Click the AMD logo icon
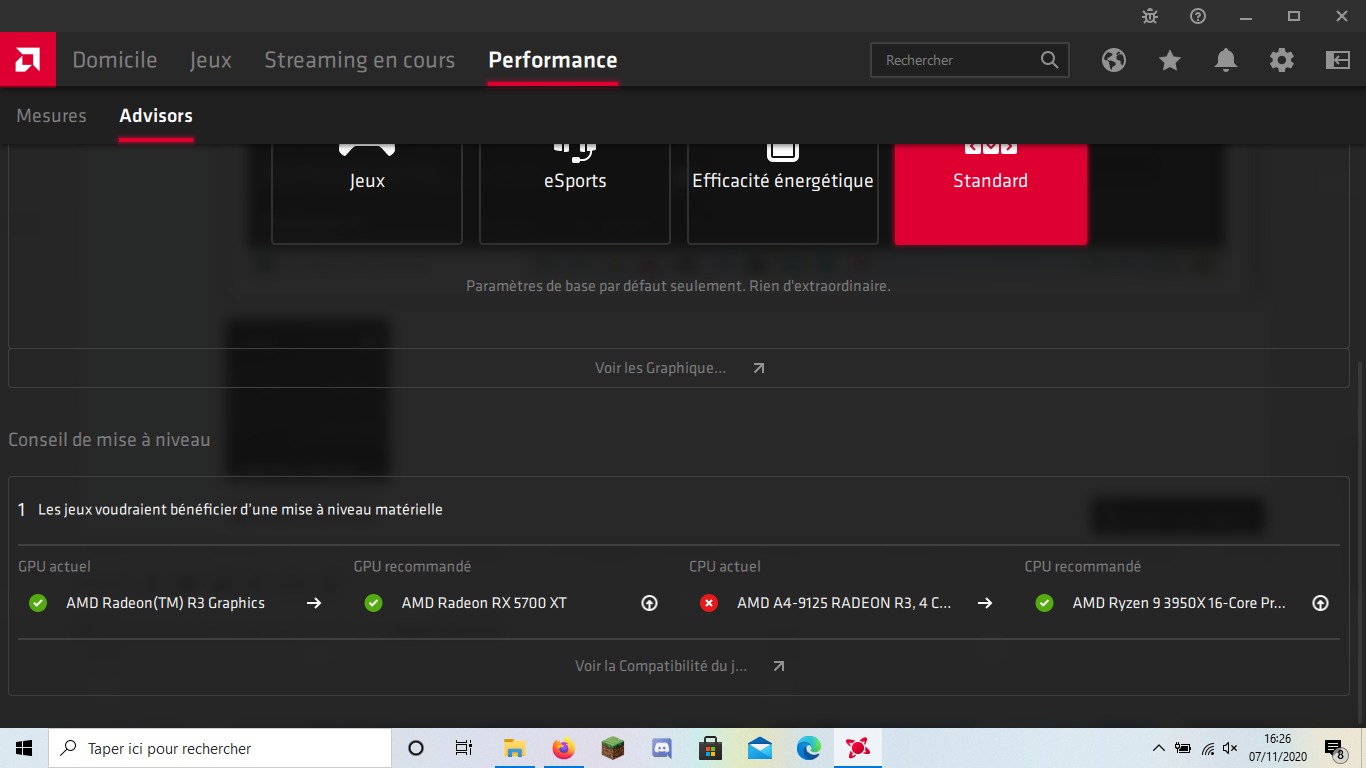 click(x=28, y=60)
